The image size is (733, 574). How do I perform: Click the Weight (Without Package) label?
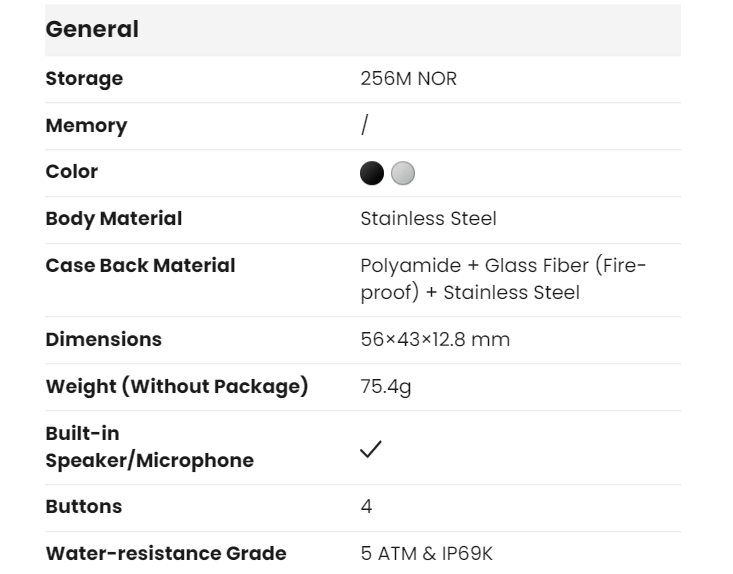(177, 387)
